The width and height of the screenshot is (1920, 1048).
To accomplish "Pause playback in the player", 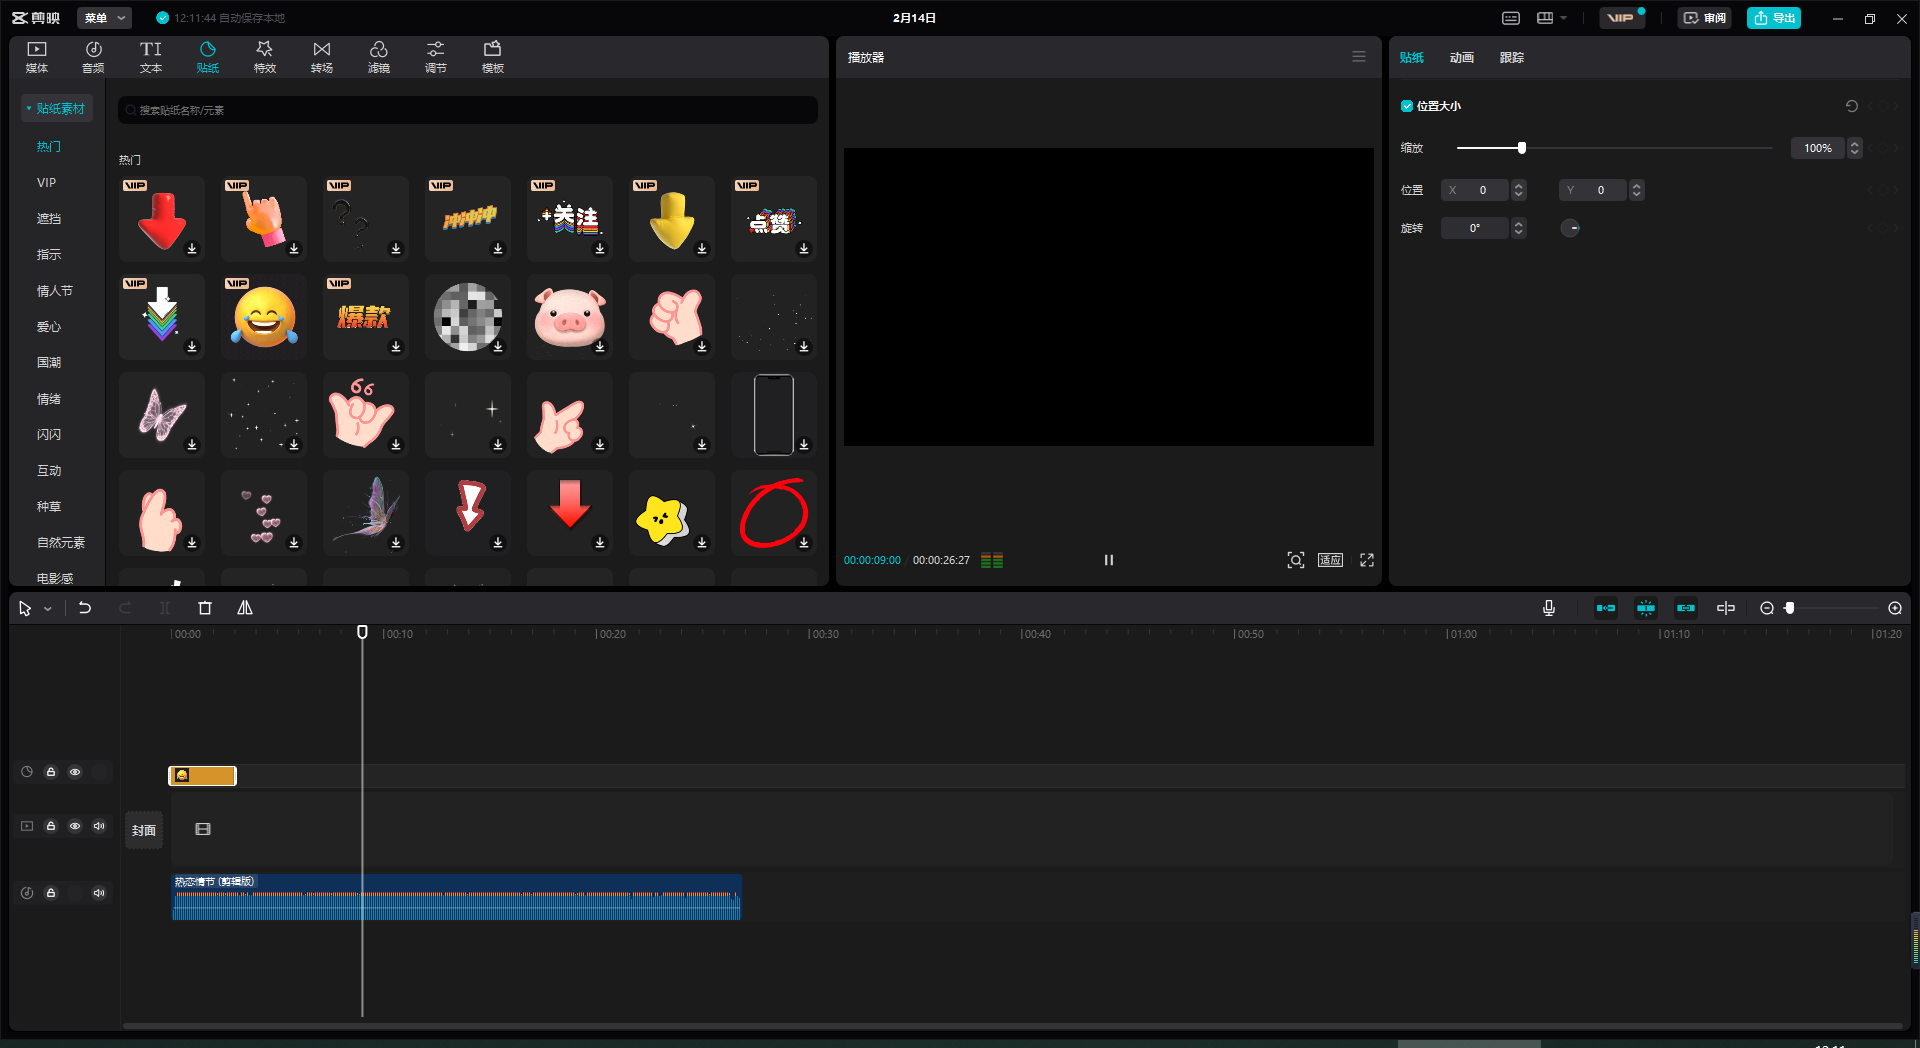I will [1109, 560].
